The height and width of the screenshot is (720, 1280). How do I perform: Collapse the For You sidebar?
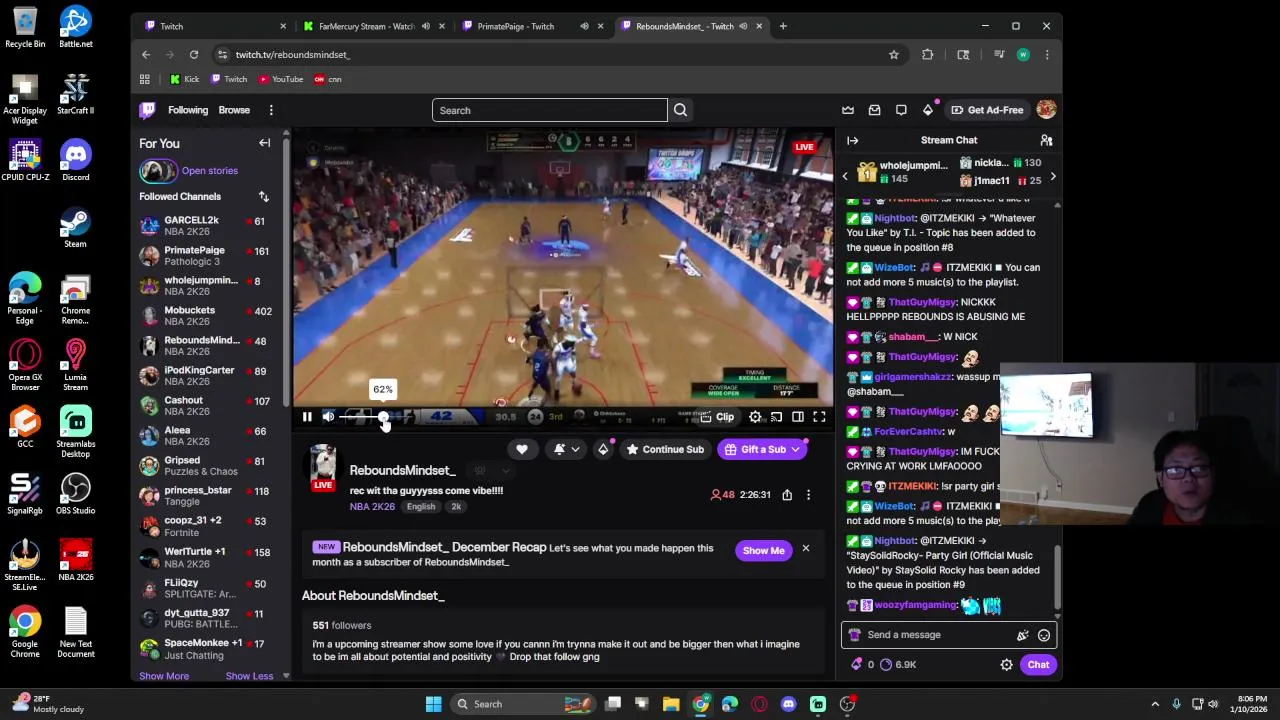tap(264, 143)
